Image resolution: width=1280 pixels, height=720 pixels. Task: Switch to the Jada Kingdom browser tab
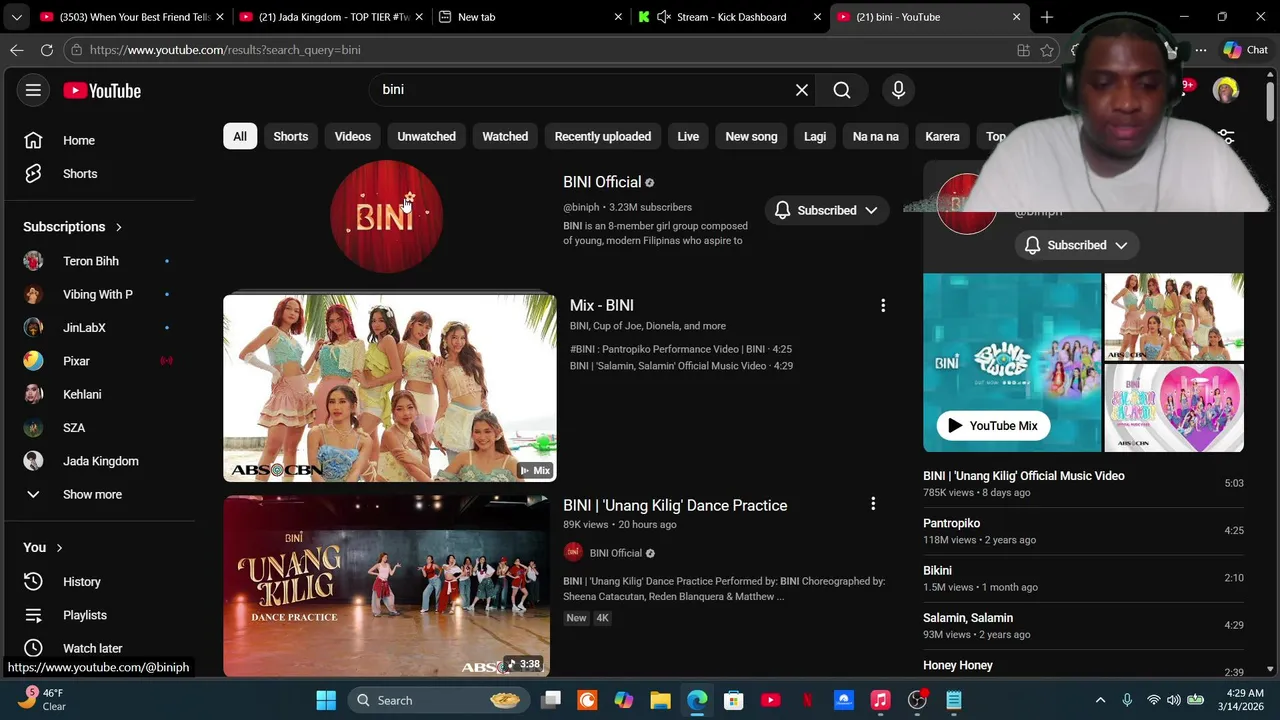(330, 17)
